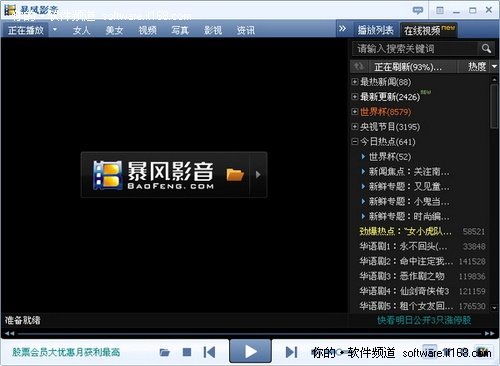Screen dimensions: 500x366
Task: Open the 写真 channel tab
Action: pyautogui.click(x=180, y=30)
